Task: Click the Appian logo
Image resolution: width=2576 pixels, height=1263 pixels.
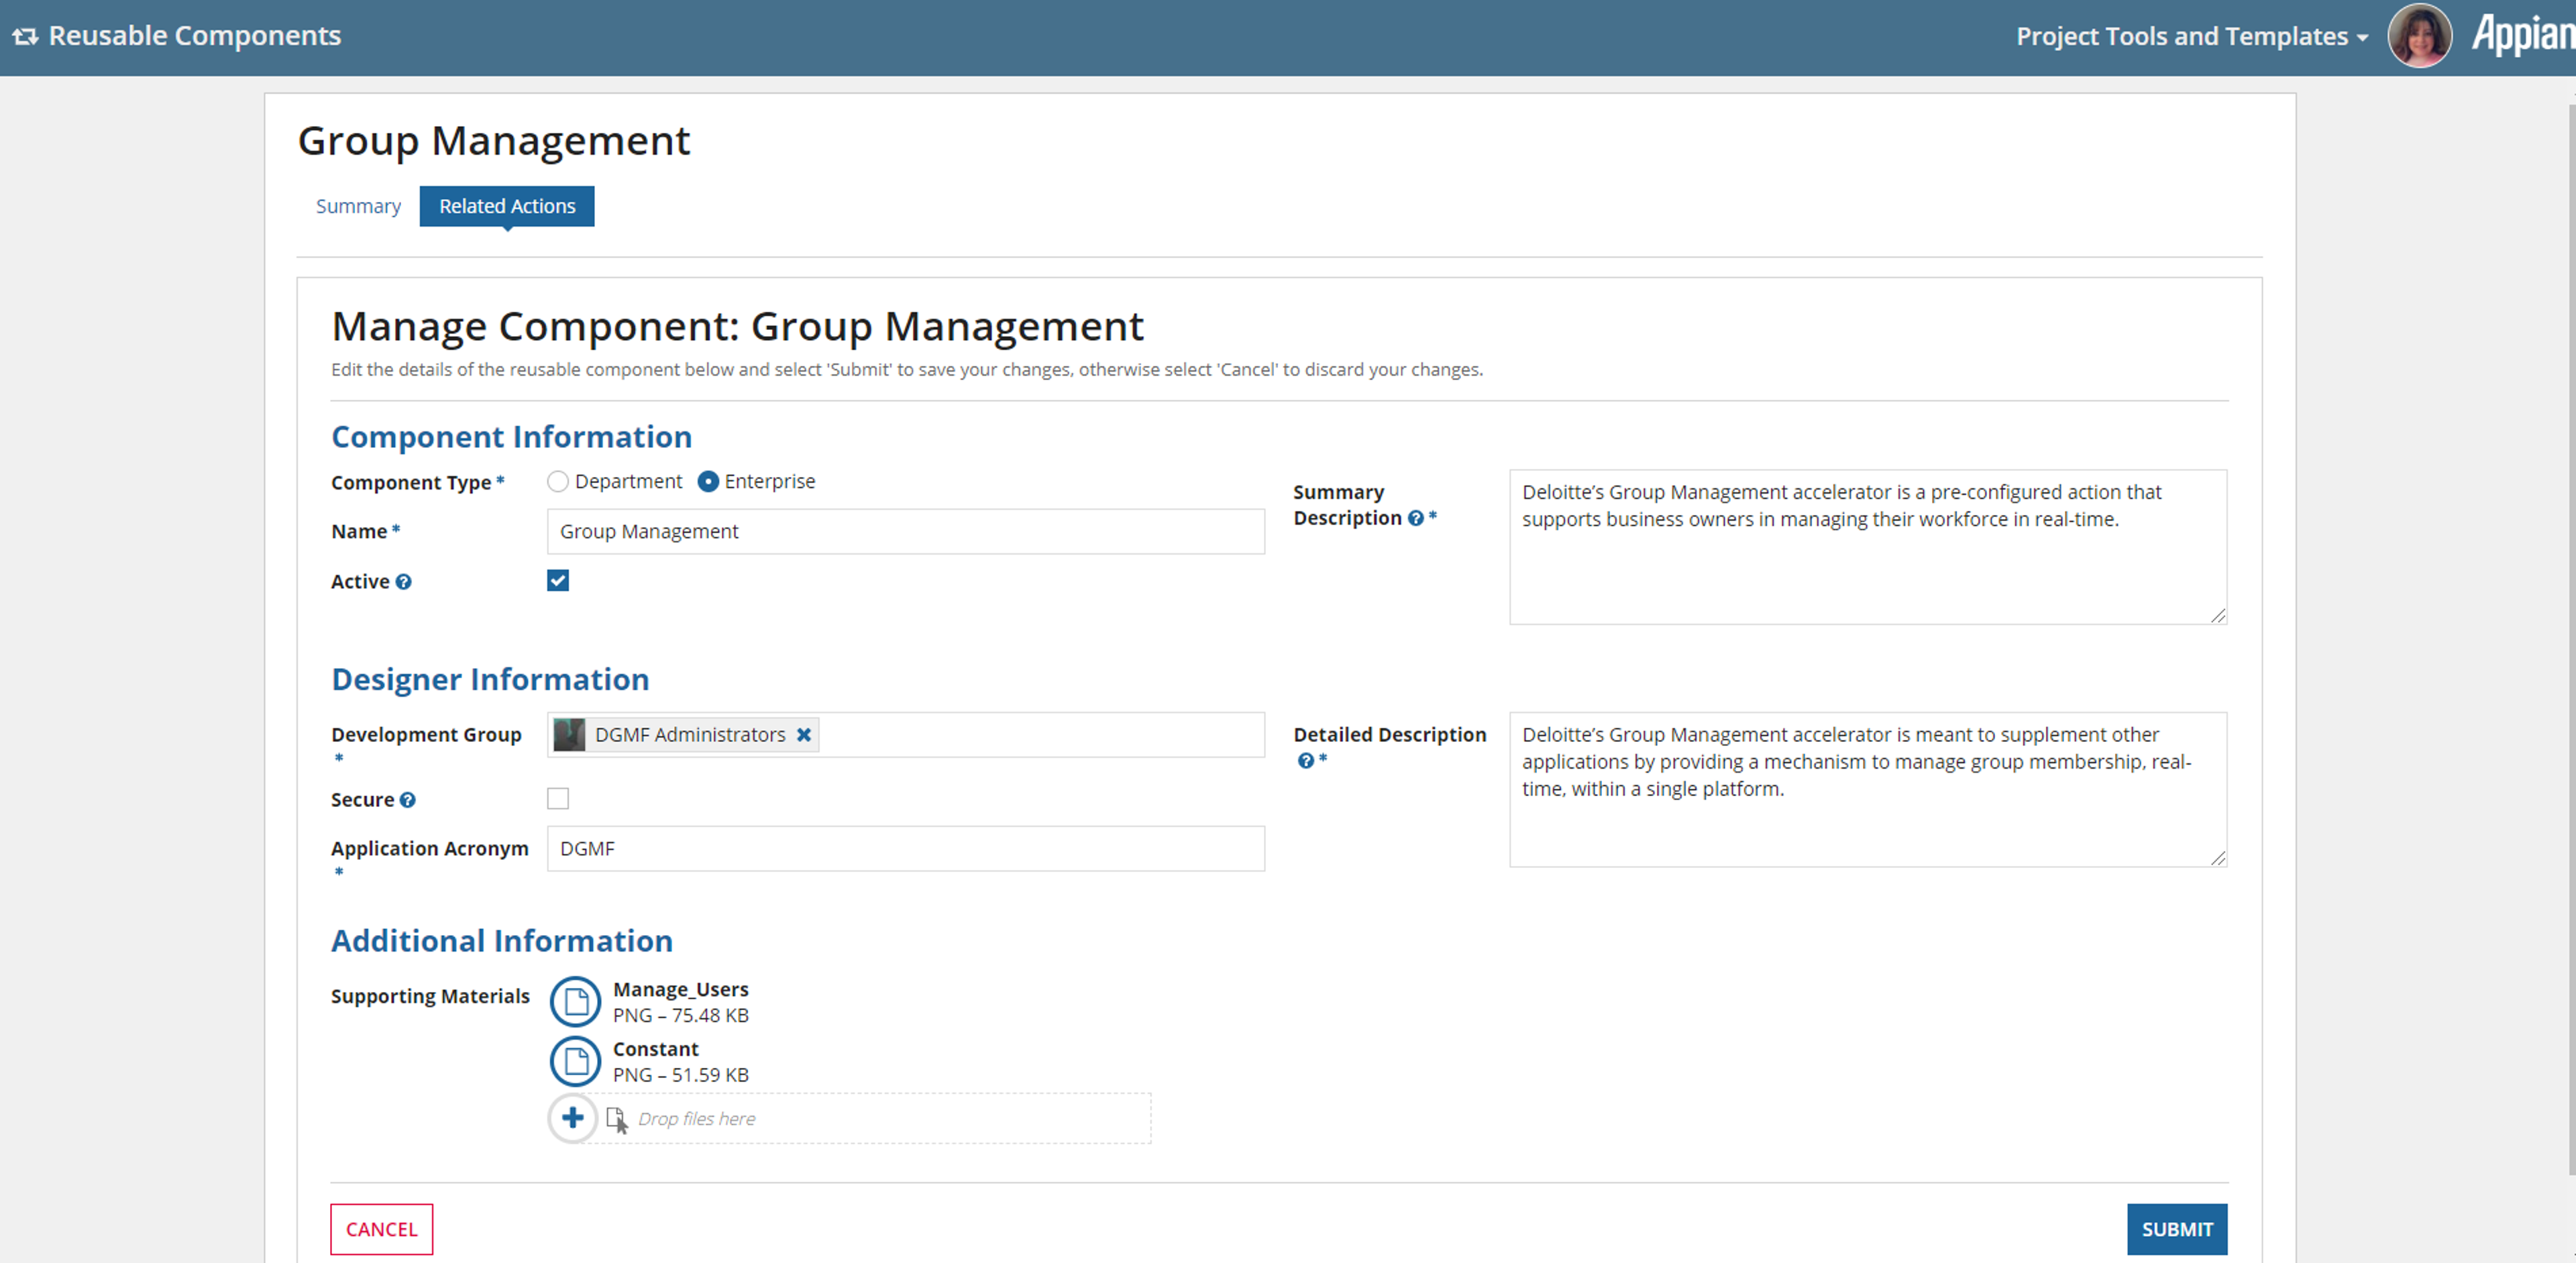Action: (x=2523, y=34)
